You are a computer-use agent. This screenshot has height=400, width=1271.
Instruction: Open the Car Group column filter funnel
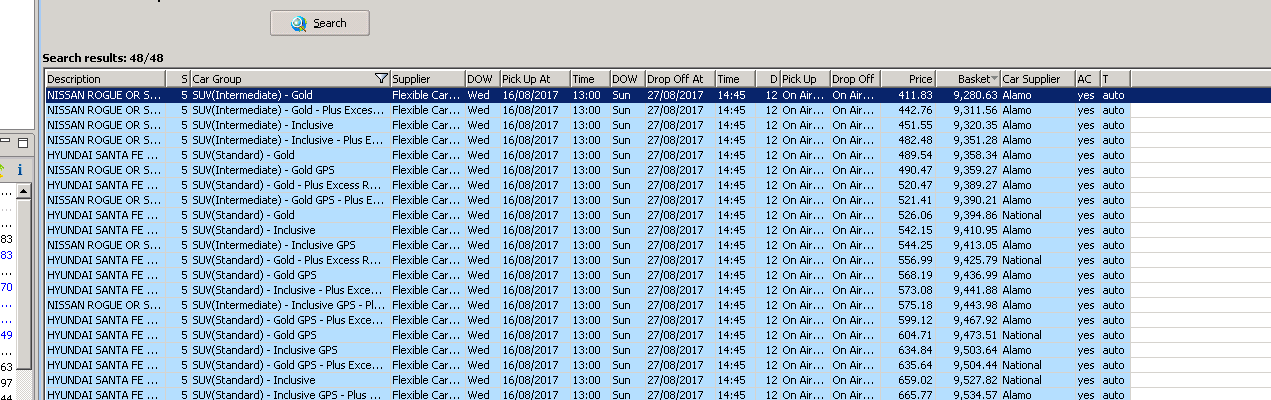point(381,78)
